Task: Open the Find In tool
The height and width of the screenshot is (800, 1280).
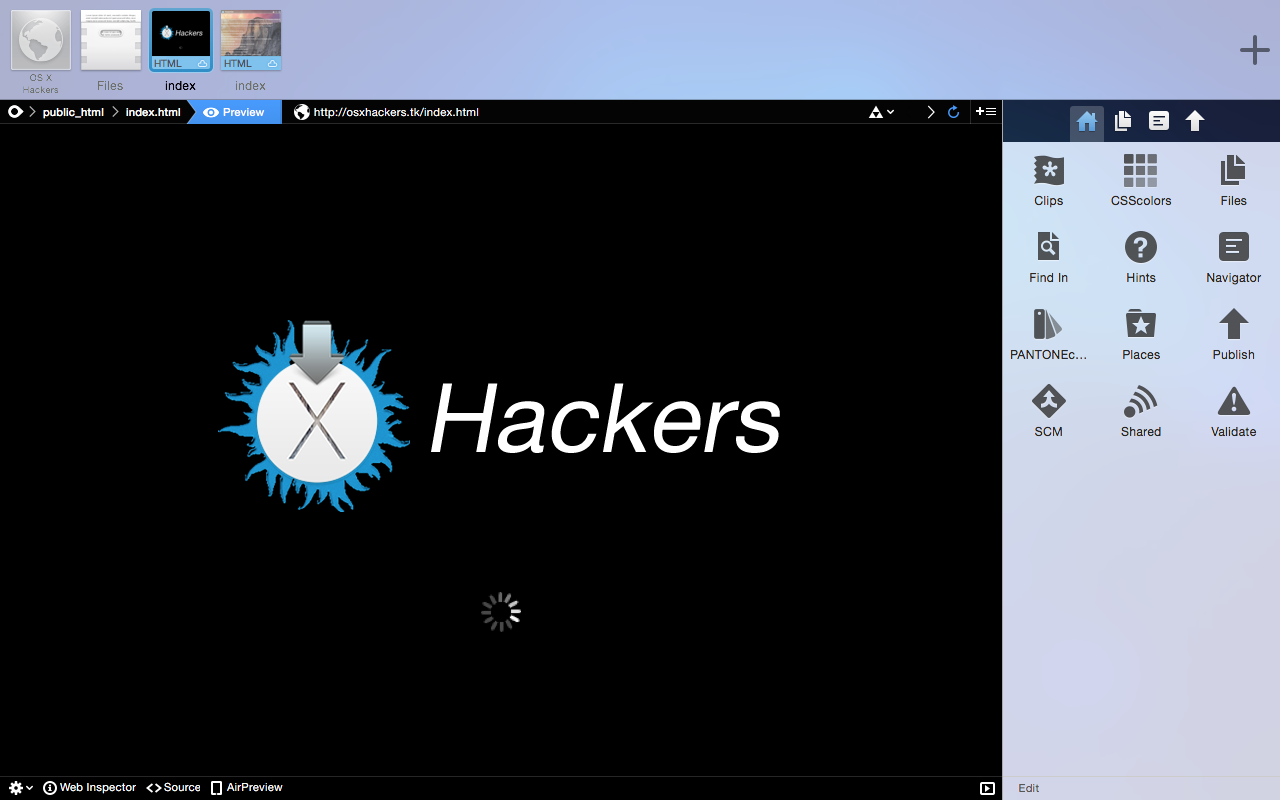Action: pos(1048,258)
